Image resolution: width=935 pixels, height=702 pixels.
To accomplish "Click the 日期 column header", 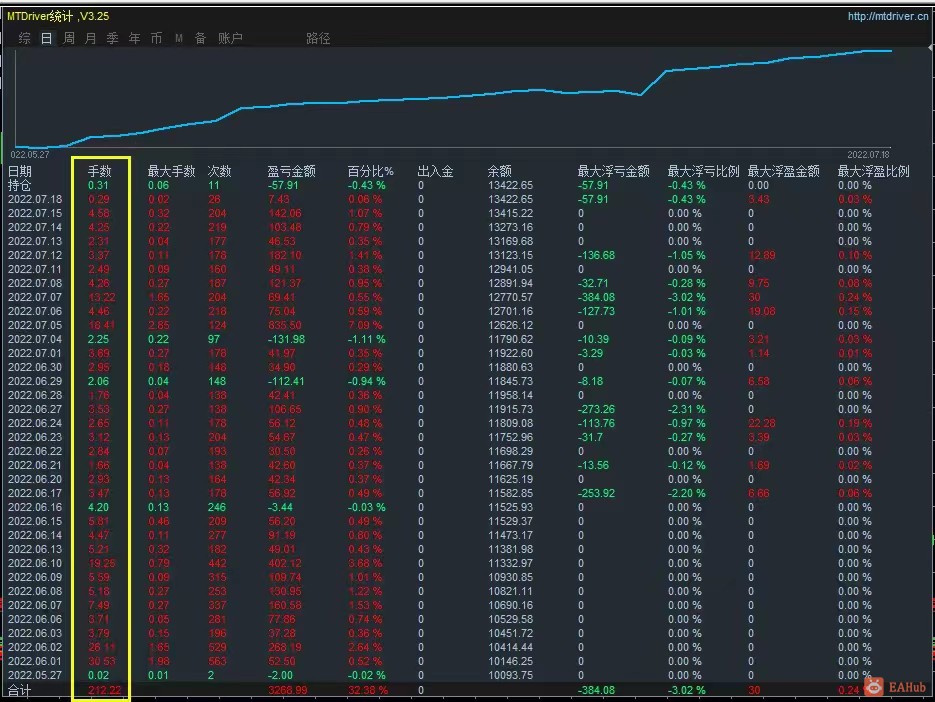I will point(20,171).
